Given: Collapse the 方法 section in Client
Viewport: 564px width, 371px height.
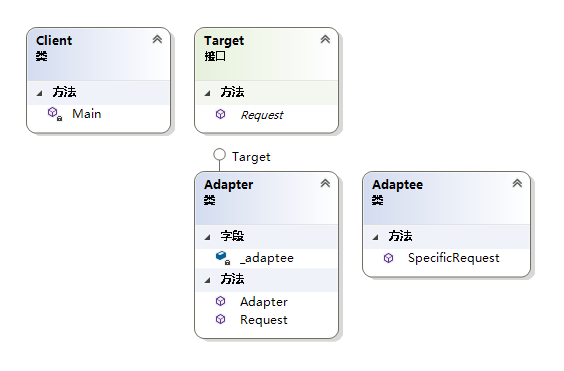Looking at the screenshot, I should [x=40, y=93].
